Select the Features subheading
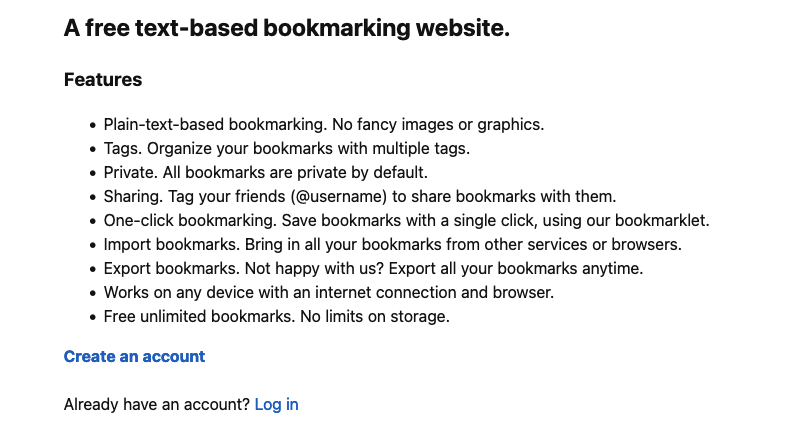801x442 pixels. 103,80
